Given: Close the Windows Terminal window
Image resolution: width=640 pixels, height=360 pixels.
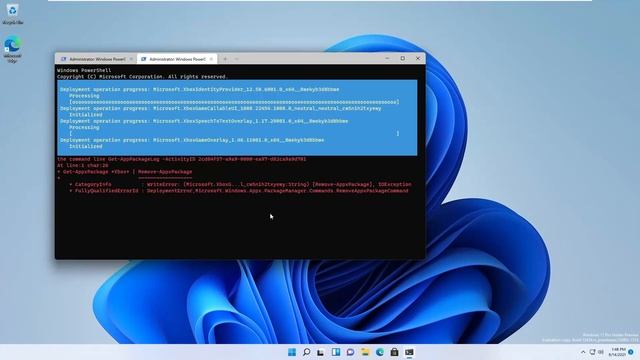Looking at the screenshot, I should point(418,59).
